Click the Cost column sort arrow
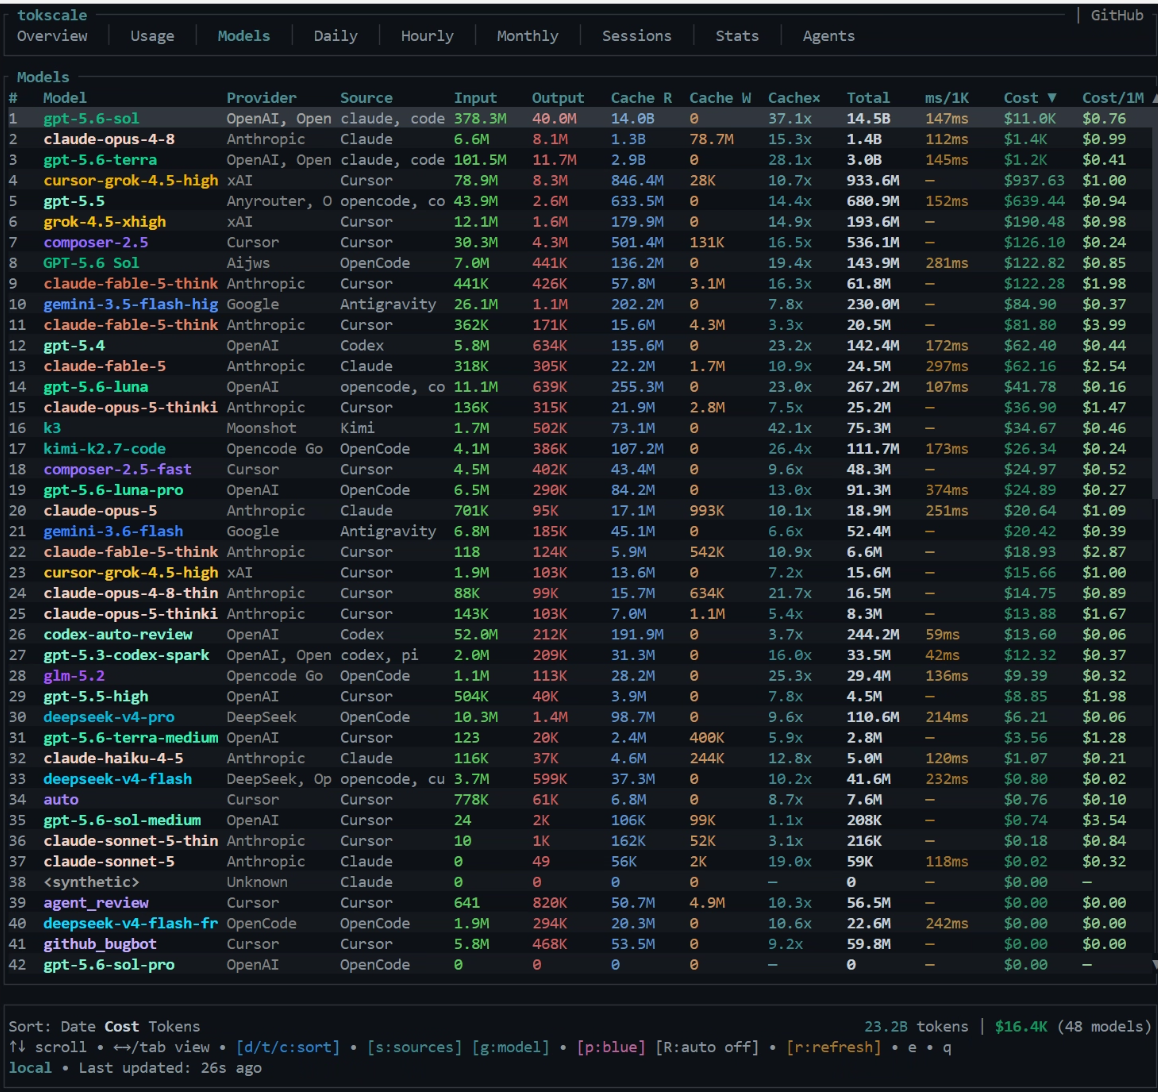The image size is (1158, 1092). click(x=1052, y=97)
